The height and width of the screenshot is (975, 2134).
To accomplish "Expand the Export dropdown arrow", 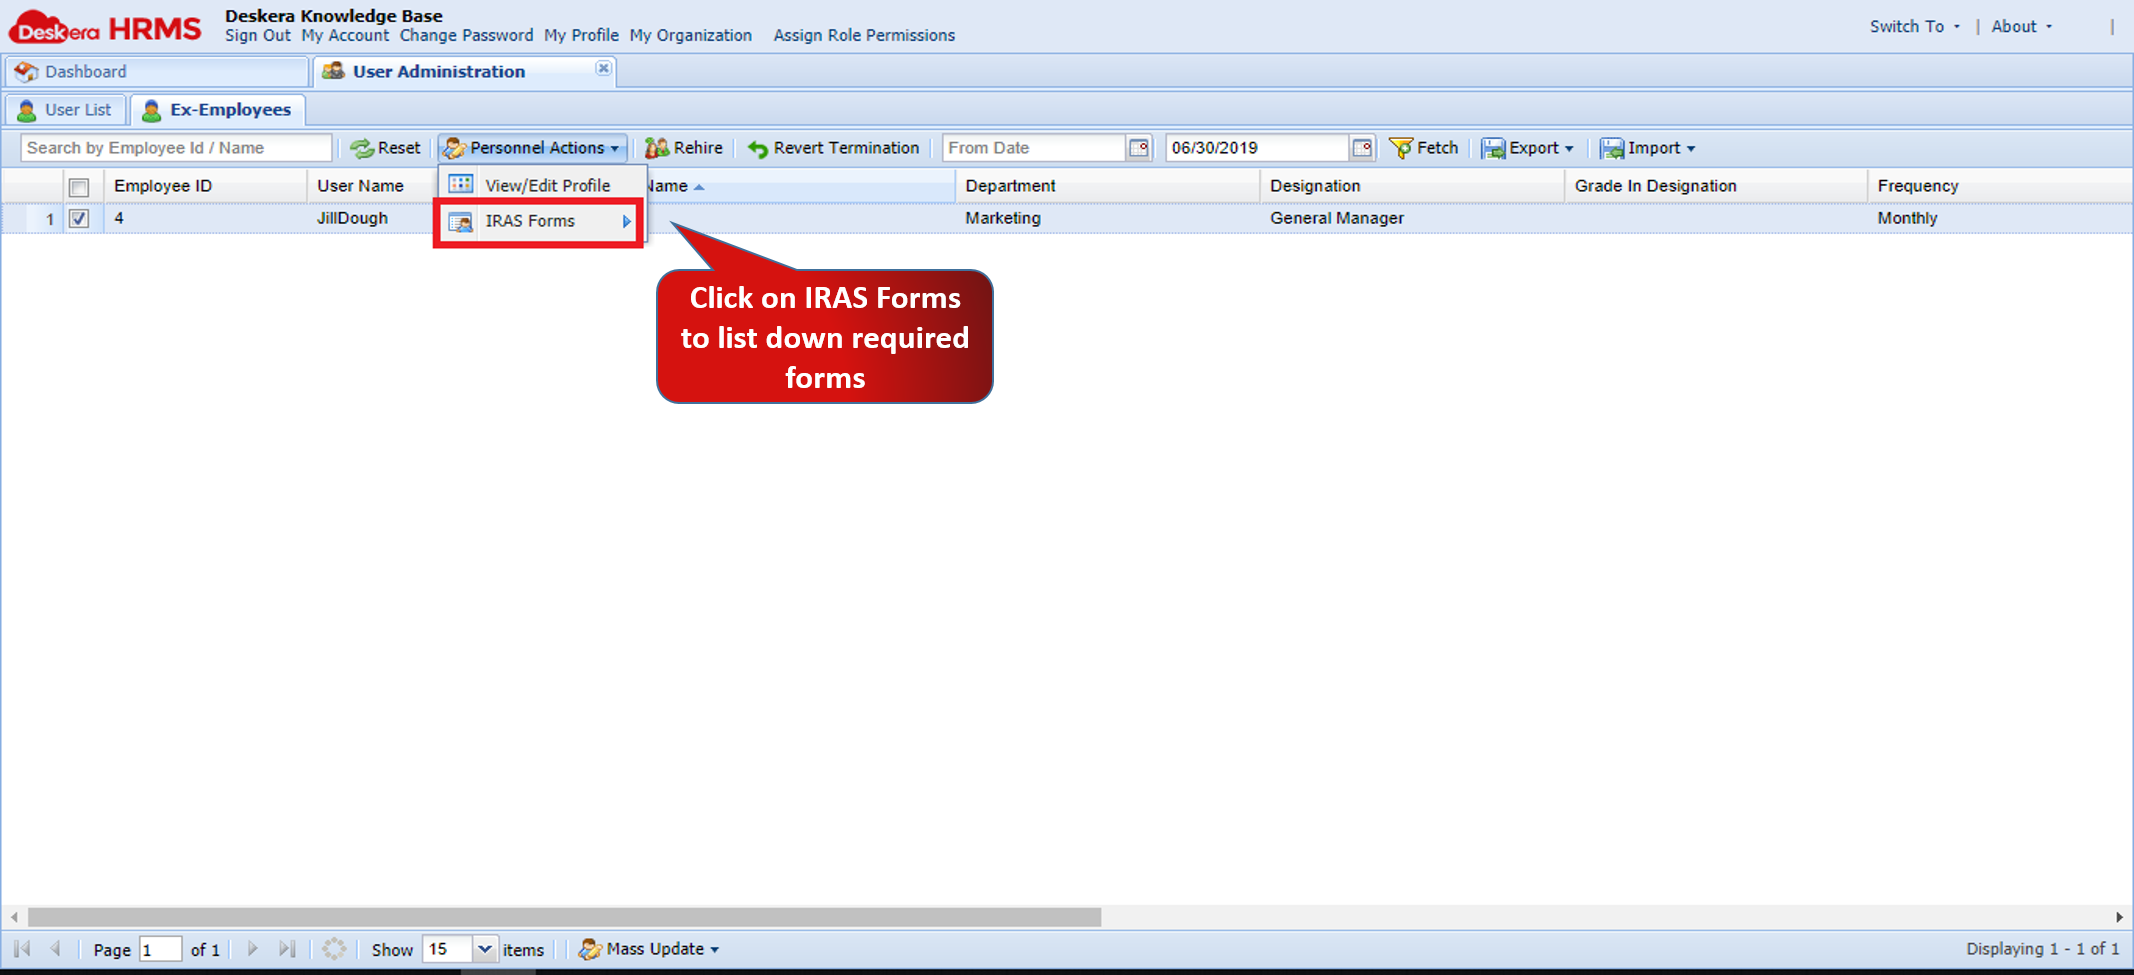I will pyautogui.click(x=1569, y=149).
